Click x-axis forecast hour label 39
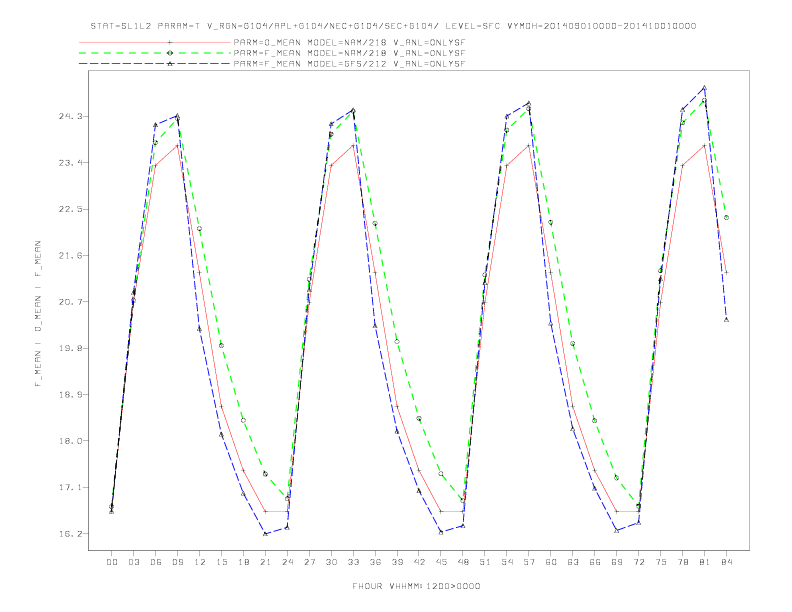The image size is (792, 612). coord(397,562)
